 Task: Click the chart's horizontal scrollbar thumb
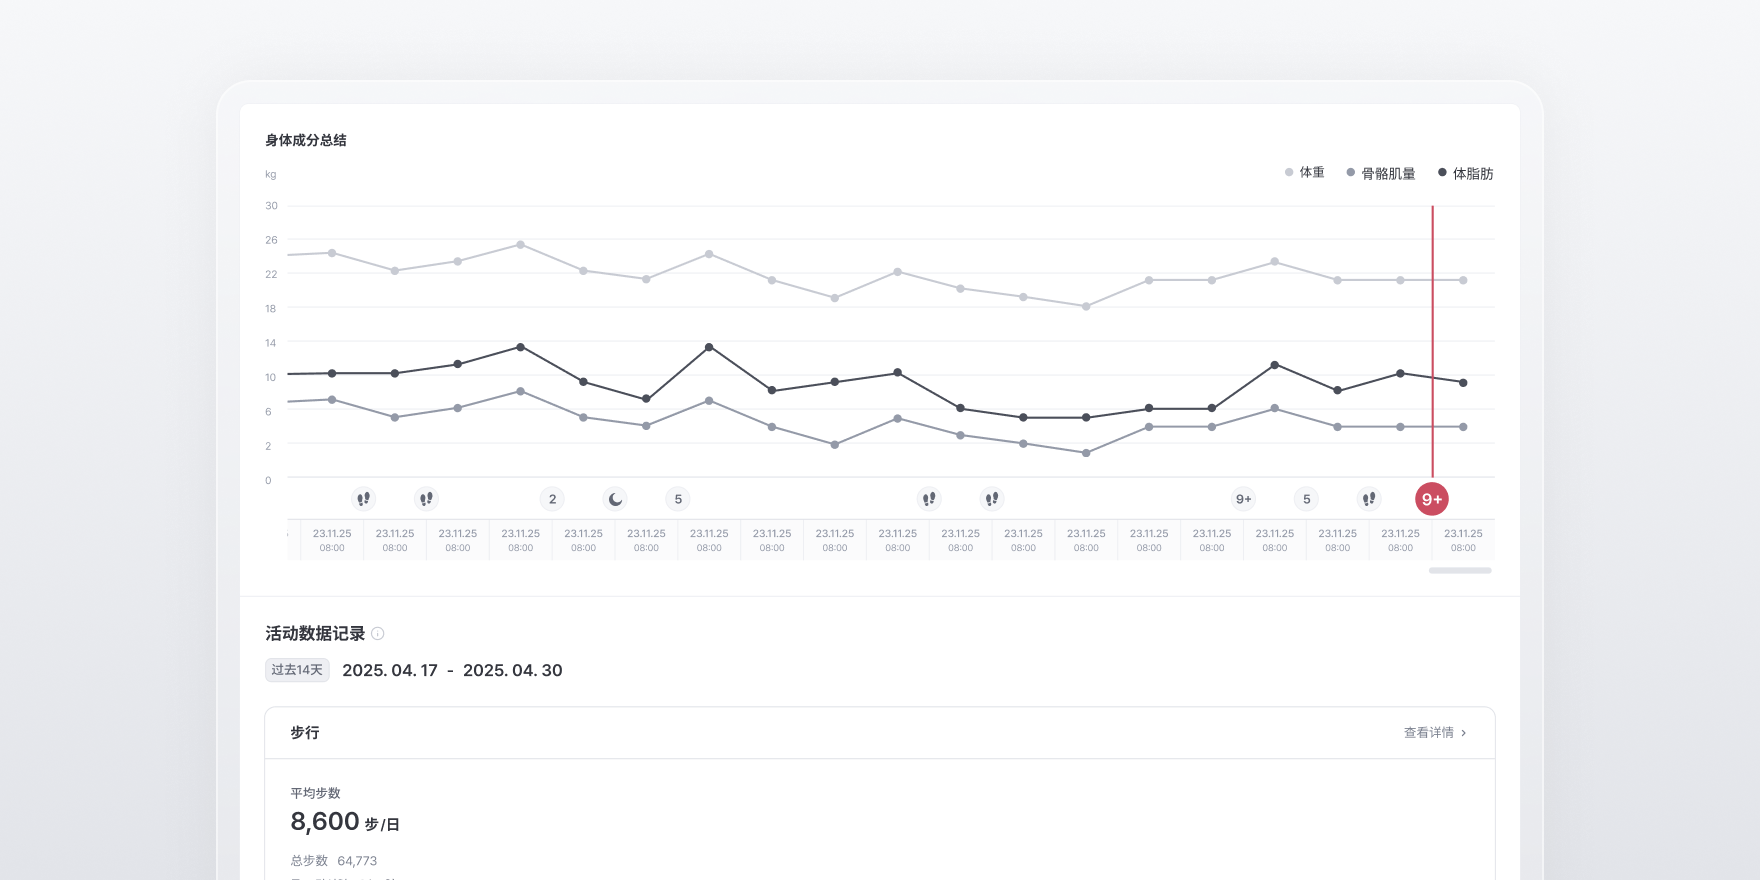(1460, 571)
